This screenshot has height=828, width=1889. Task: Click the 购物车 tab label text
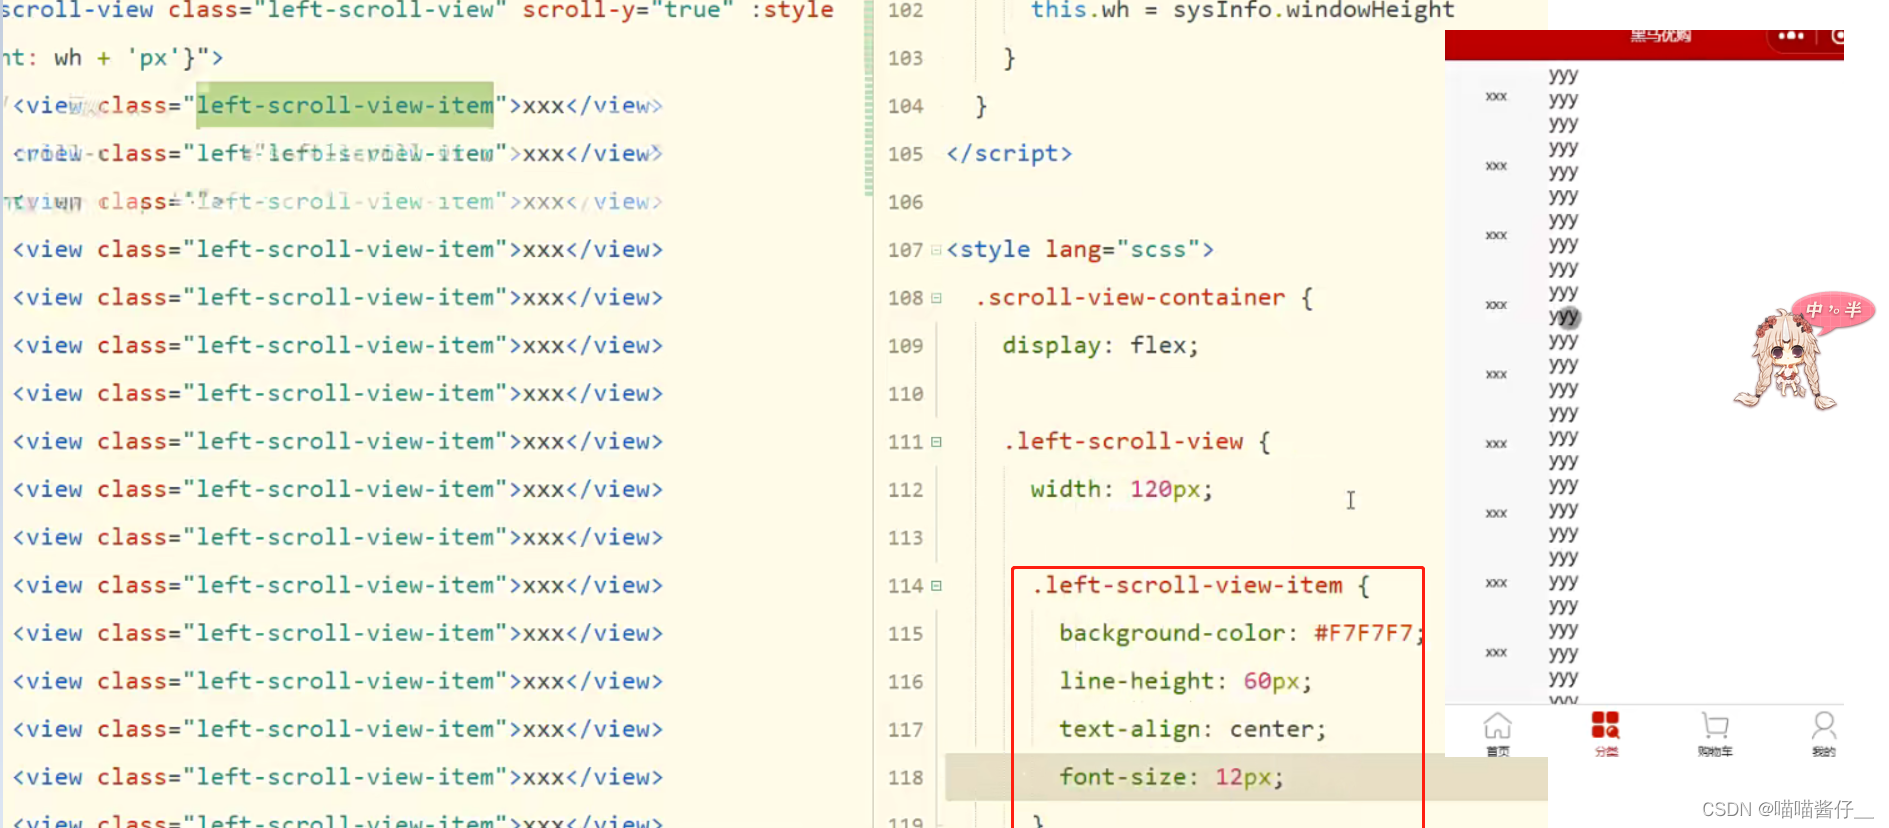[x=1715, y=751]
